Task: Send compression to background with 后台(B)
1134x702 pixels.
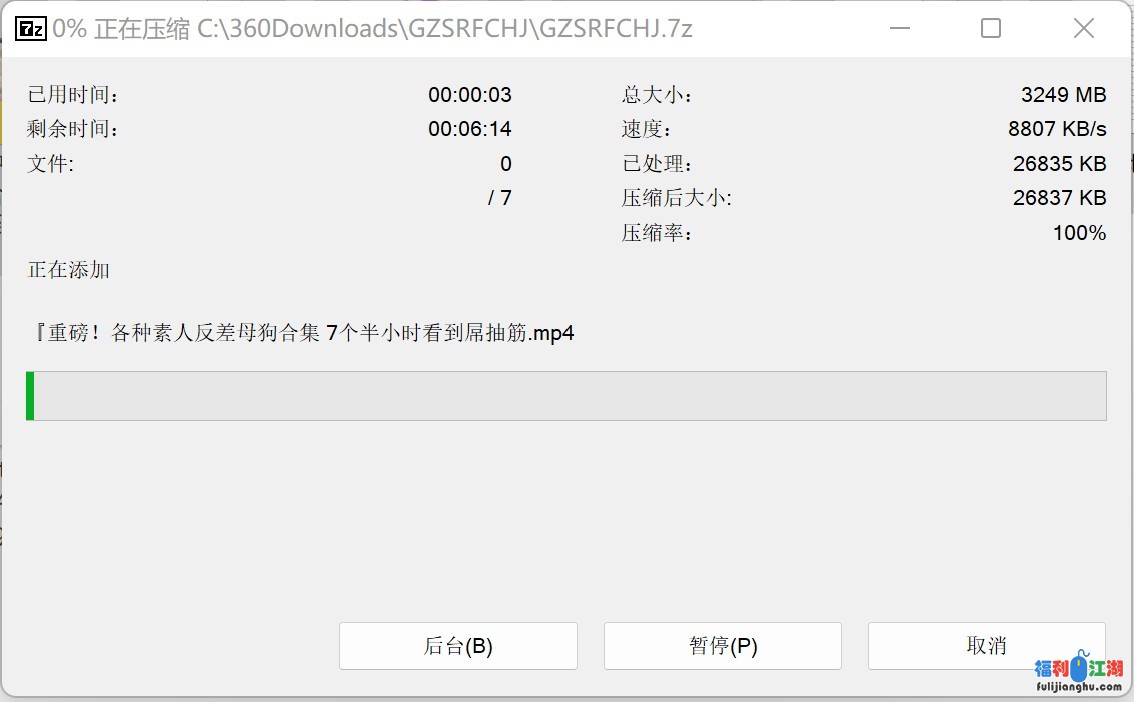Action: coord(458,646)
